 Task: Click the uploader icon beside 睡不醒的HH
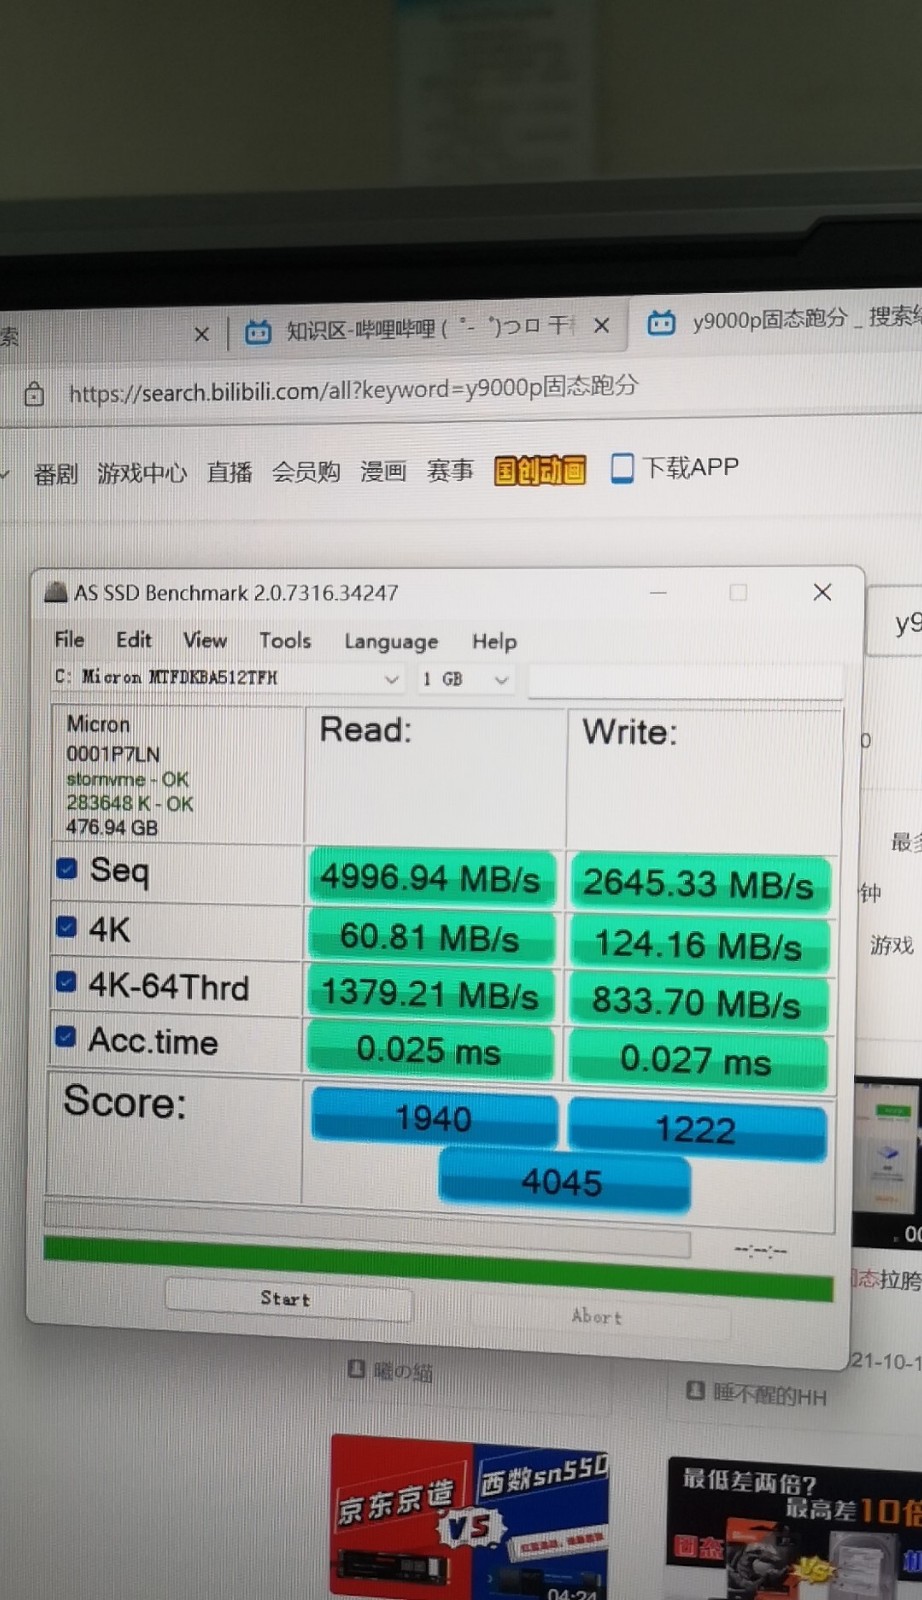click(696, 1390)
